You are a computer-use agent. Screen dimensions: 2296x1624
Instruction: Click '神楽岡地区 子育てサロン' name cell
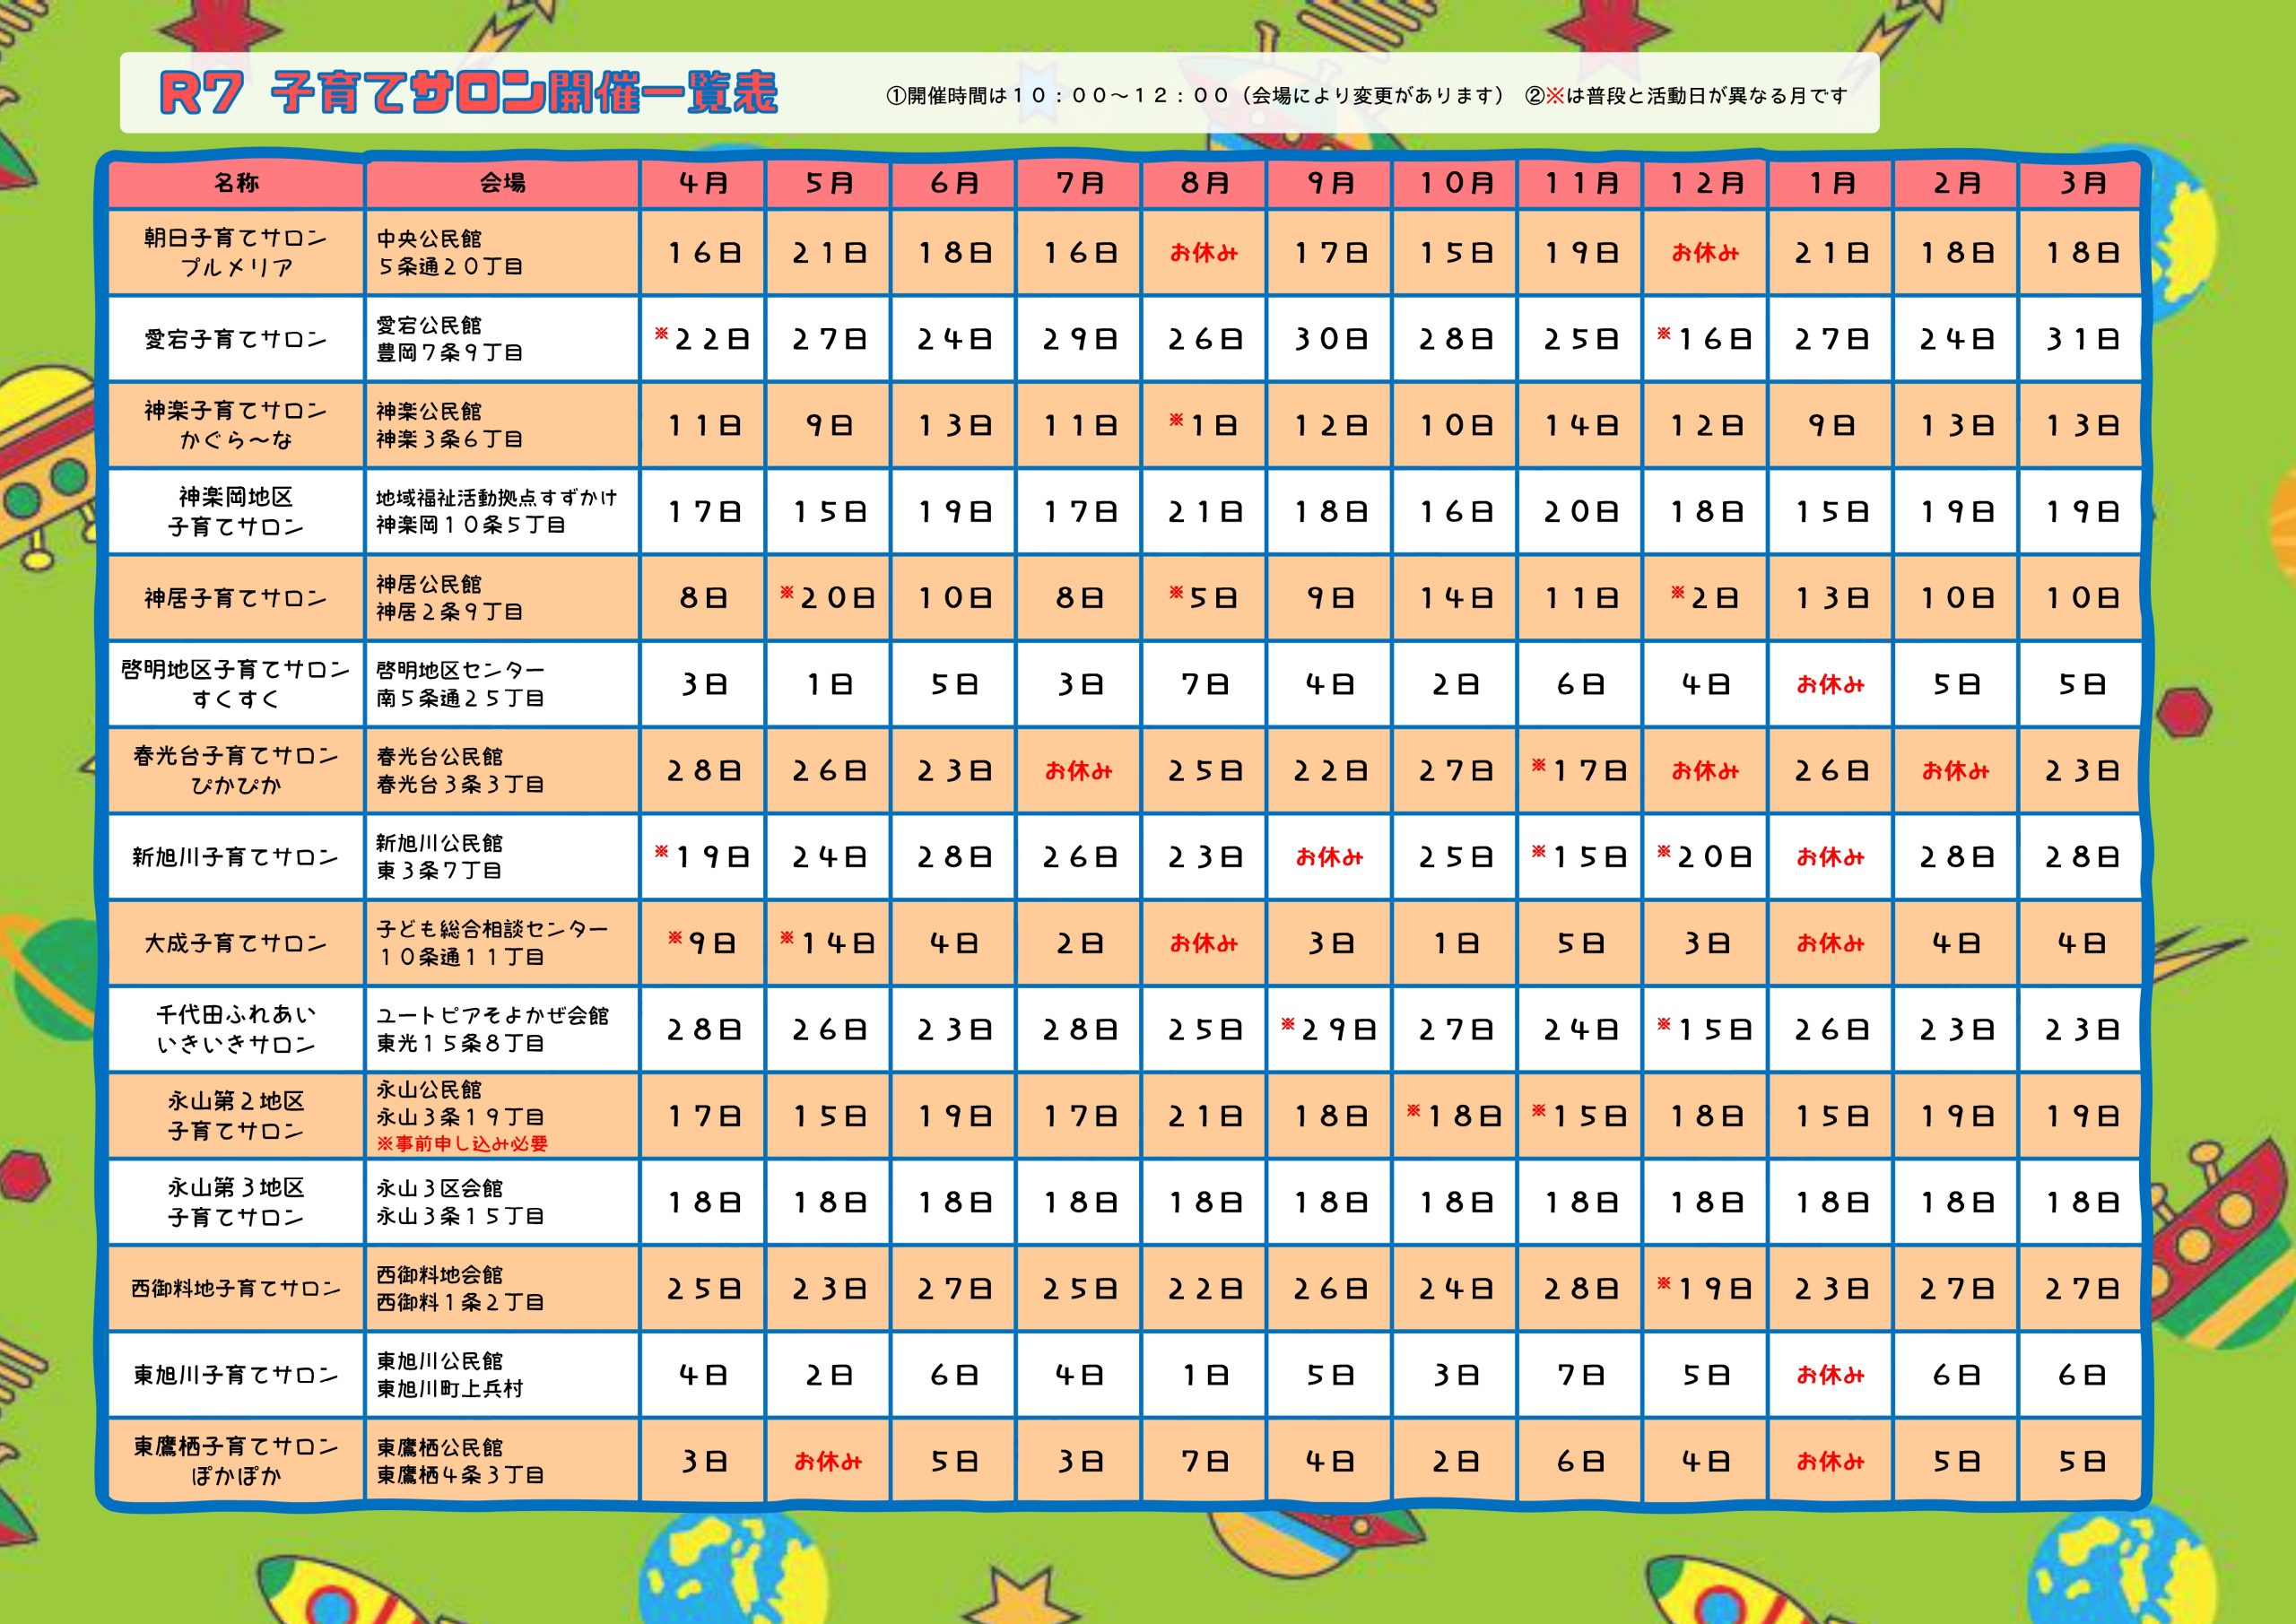[236, 511]
